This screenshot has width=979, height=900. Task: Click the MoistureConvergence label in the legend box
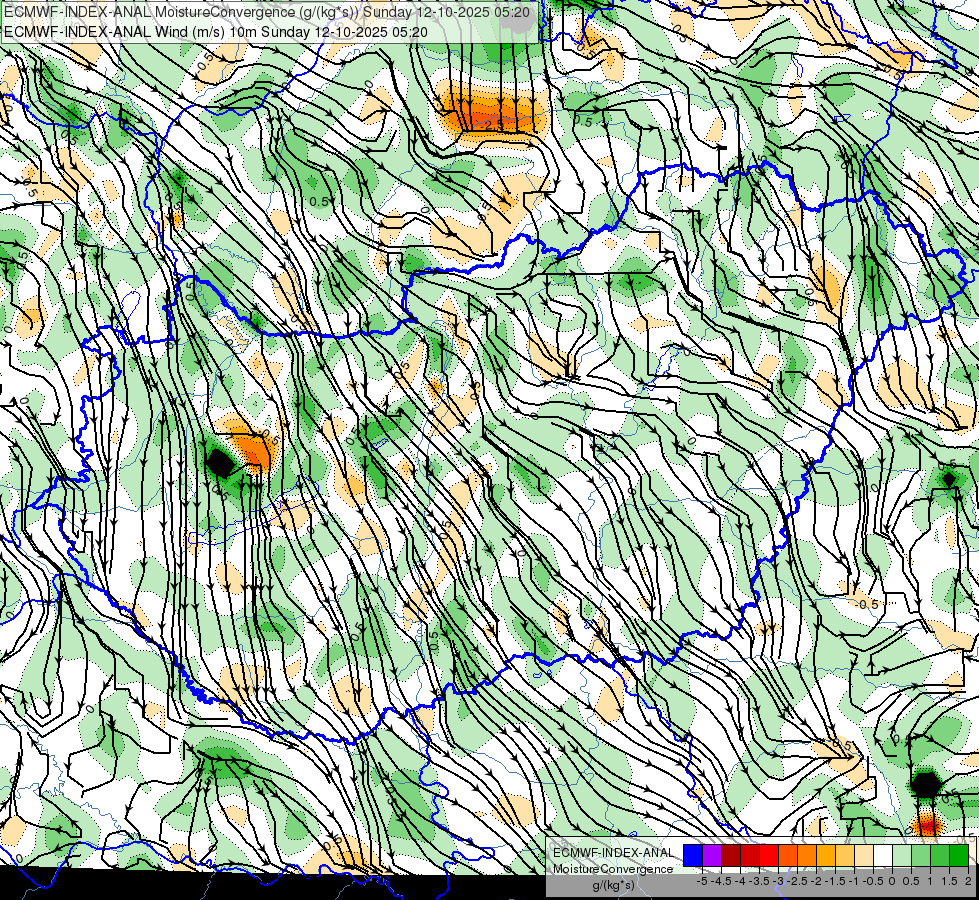coord(613,869)
